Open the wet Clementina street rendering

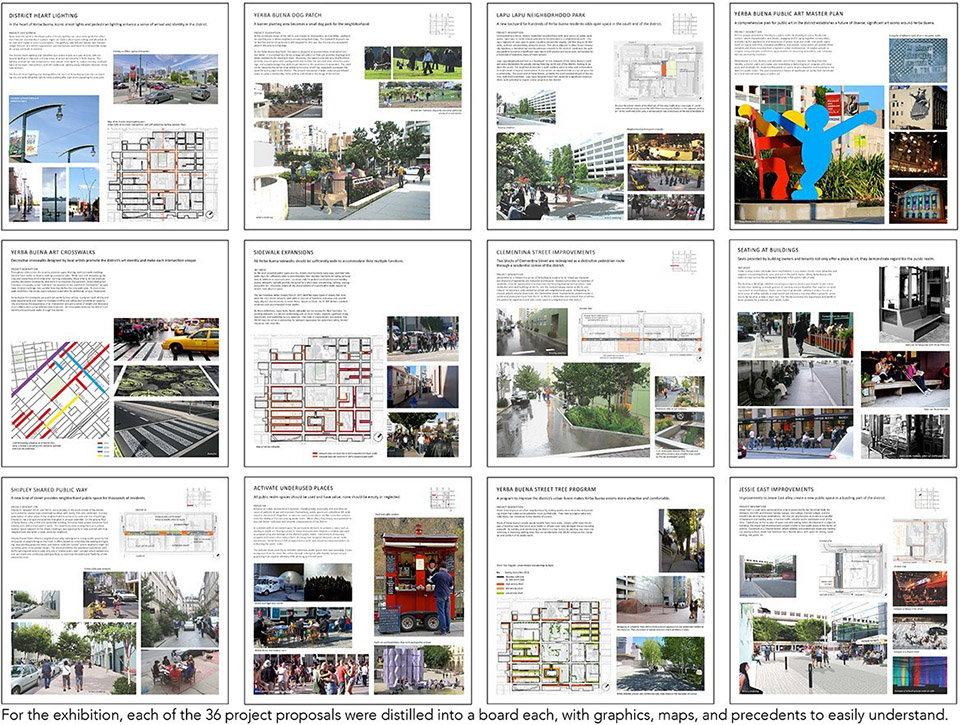pos(572,408)
